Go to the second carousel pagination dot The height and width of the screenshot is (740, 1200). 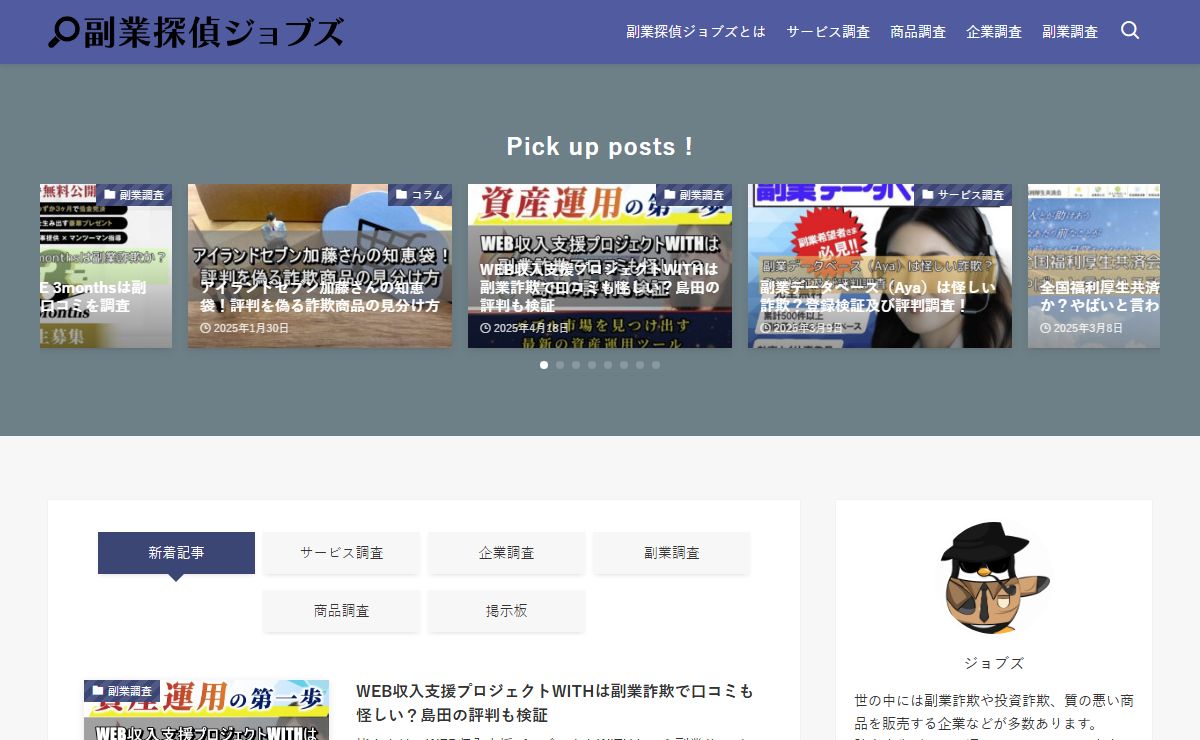click(560, 365)
